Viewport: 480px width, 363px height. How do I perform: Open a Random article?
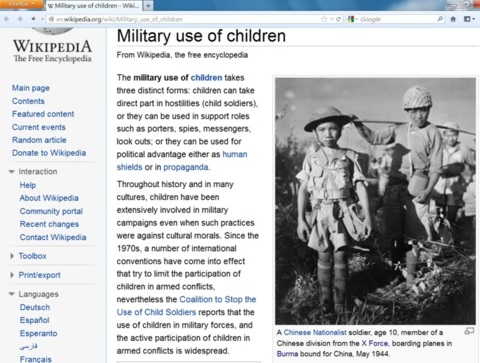tap(39, 140)
